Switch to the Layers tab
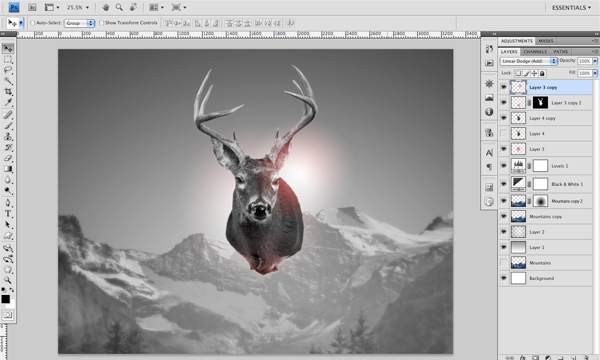Viewport: 600px width, 360px height. point(509,52)
